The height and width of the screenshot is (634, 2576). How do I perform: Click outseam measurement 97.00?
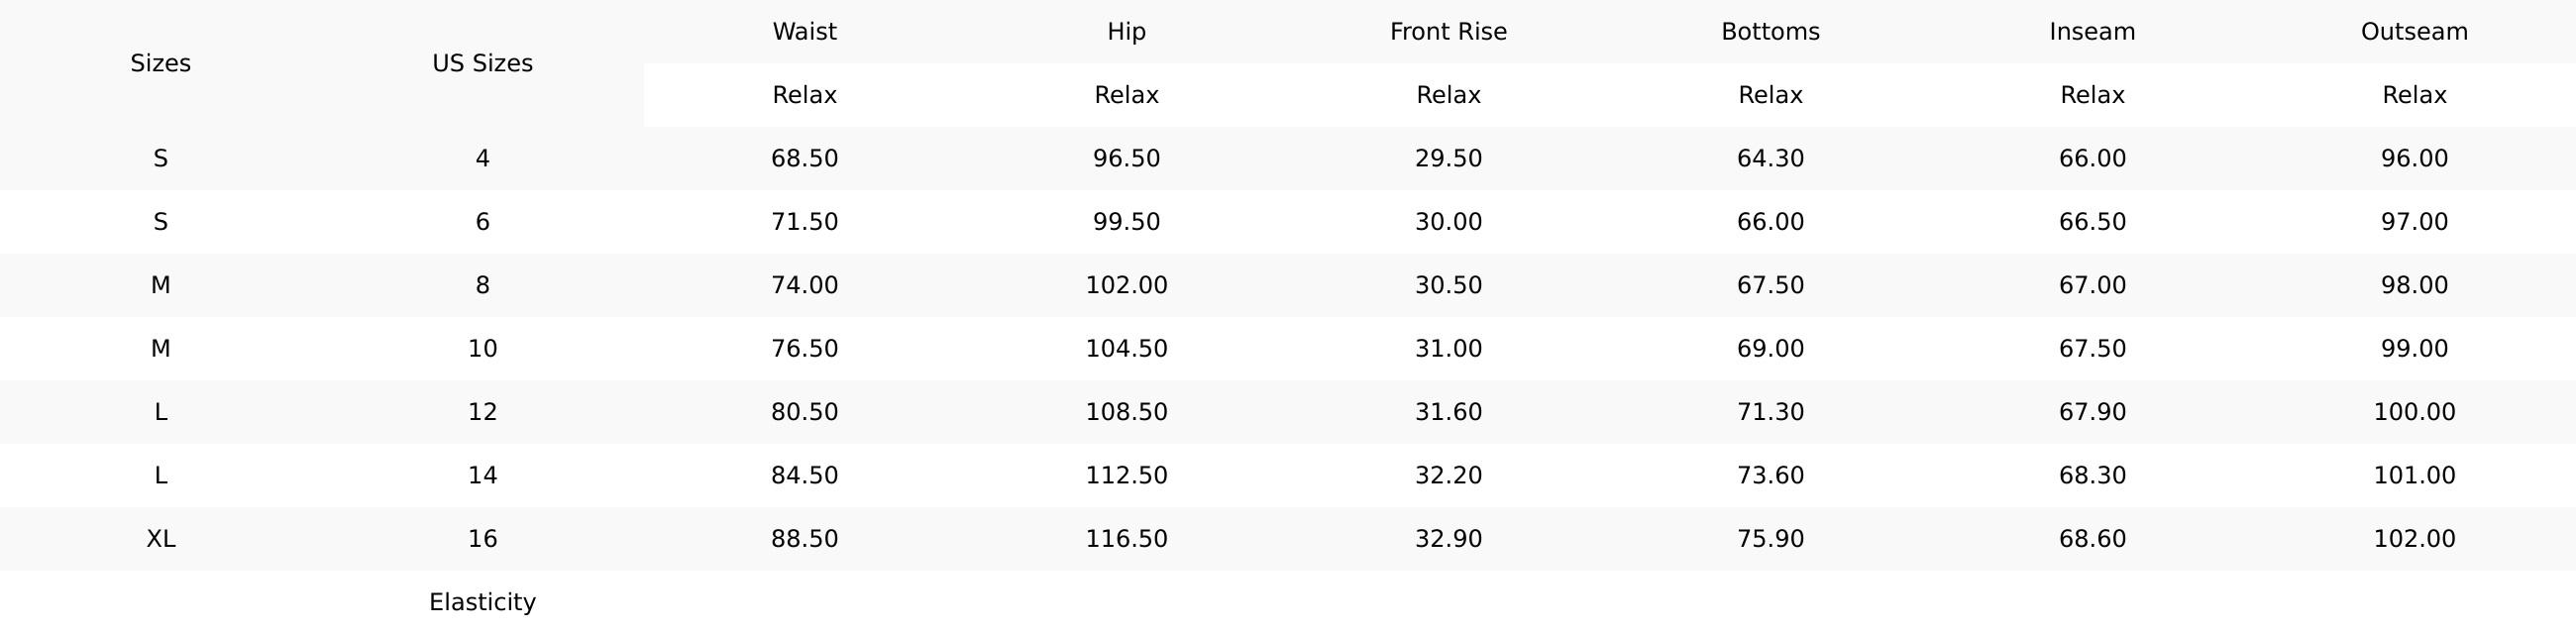pyautogui.click(x=2414, y=222)
